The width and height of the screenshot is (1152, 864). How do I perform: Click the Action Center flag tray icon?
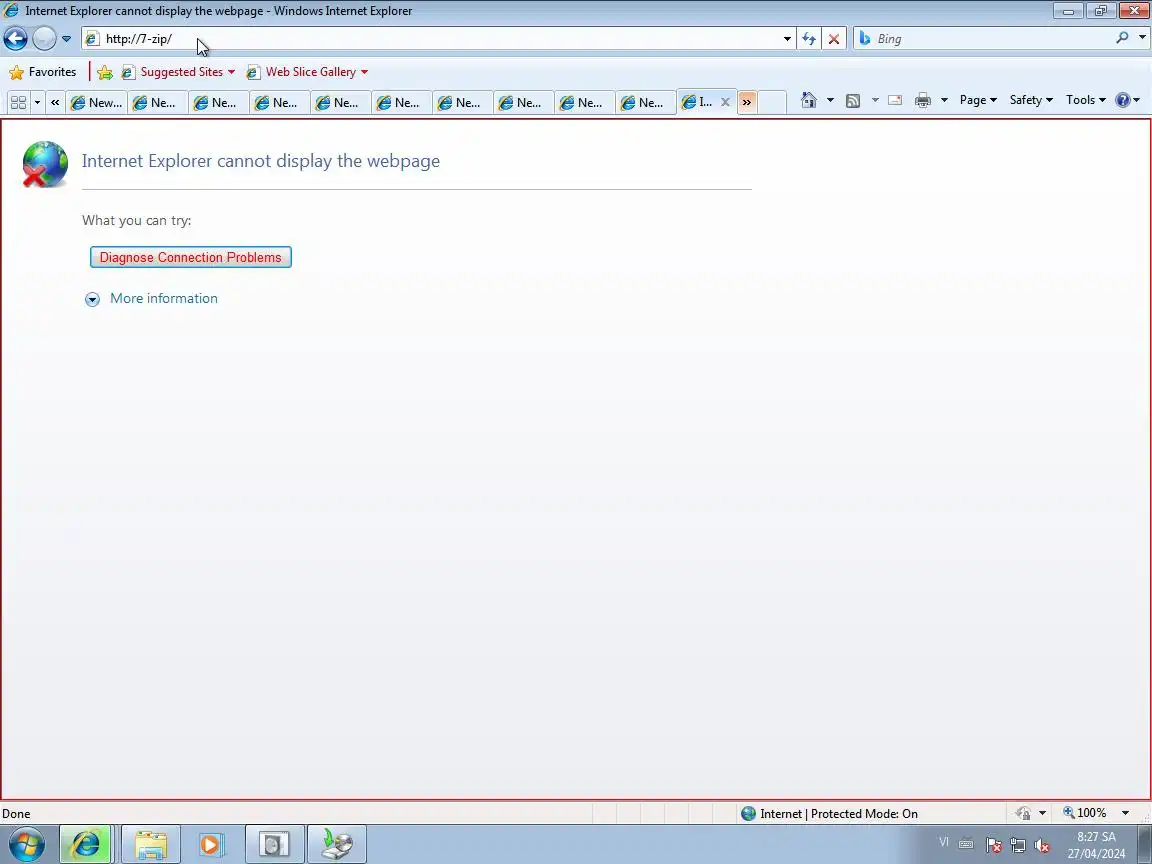coord(993,845)
